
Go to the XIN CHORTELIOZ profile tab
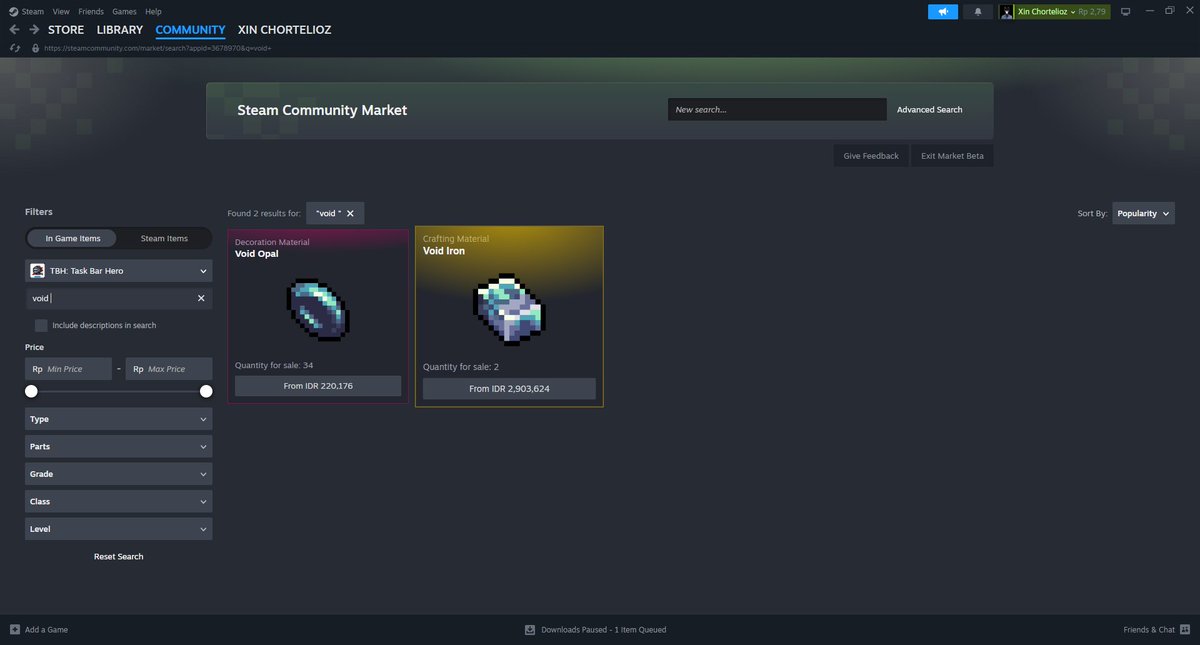point(285,30)
